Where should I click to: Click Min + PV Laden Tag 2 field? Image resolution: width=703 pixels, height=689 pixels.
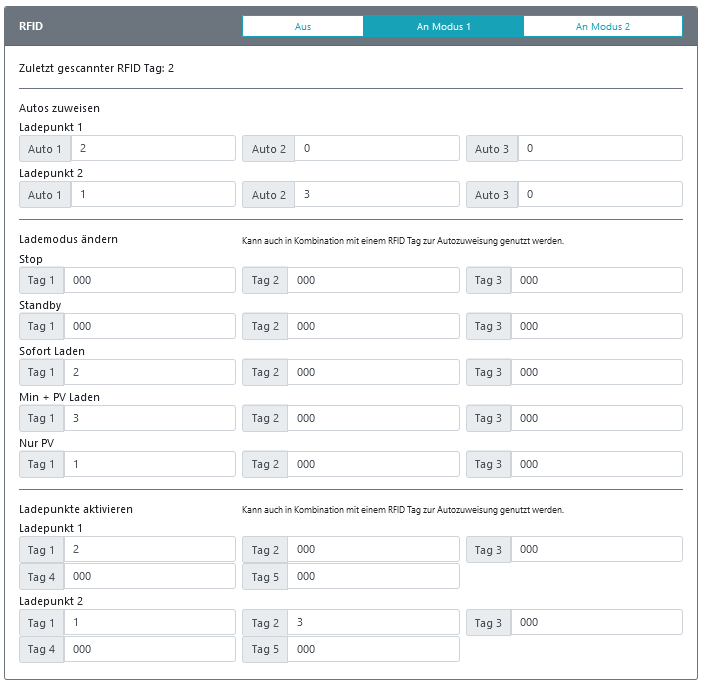pyautogui.click(x=373, y=418)
